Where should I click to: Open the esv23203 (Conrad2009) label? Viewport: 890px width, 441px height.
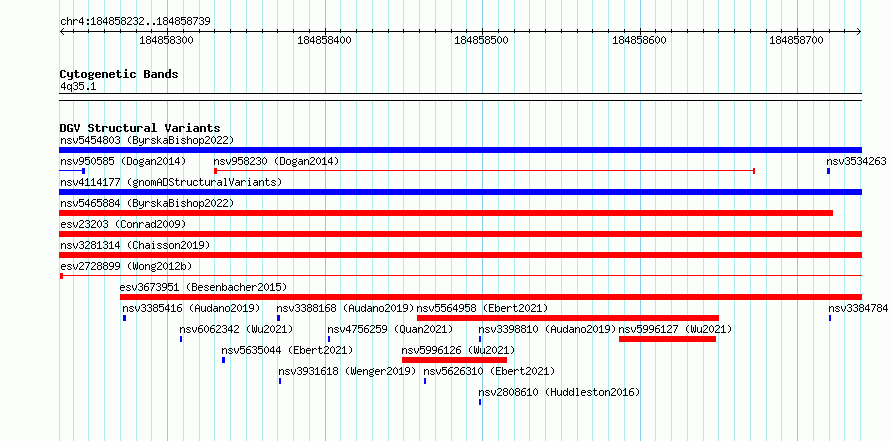(123, 224)
